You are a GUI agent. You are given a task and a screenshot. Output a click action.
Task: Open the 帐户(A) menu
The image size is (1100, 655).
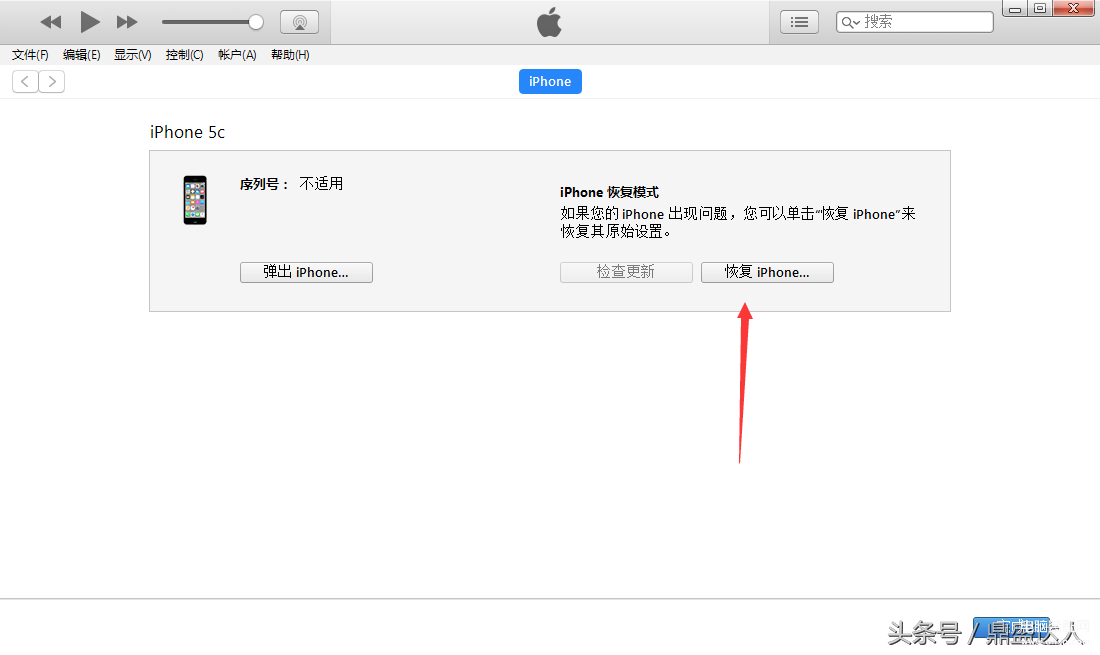(237, 55)
